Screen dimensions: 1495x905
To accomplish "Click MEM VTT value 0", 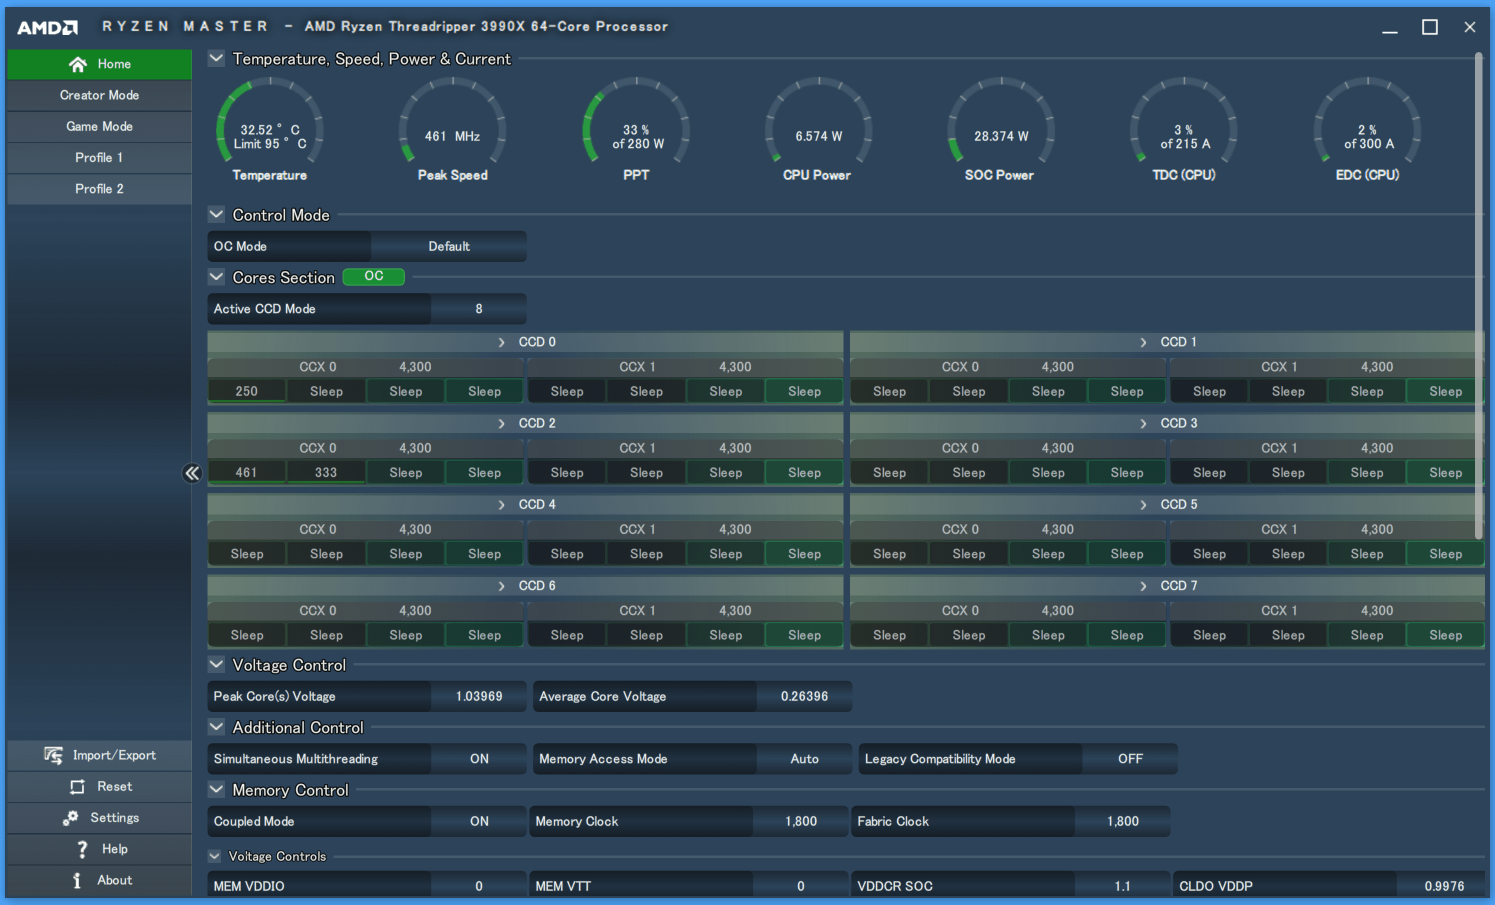I will 801,886.
